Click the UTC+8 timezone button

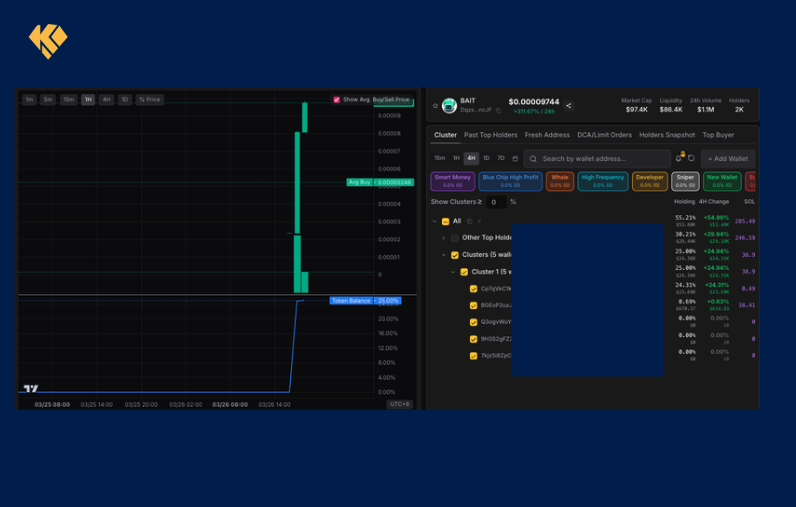(400, 404)
